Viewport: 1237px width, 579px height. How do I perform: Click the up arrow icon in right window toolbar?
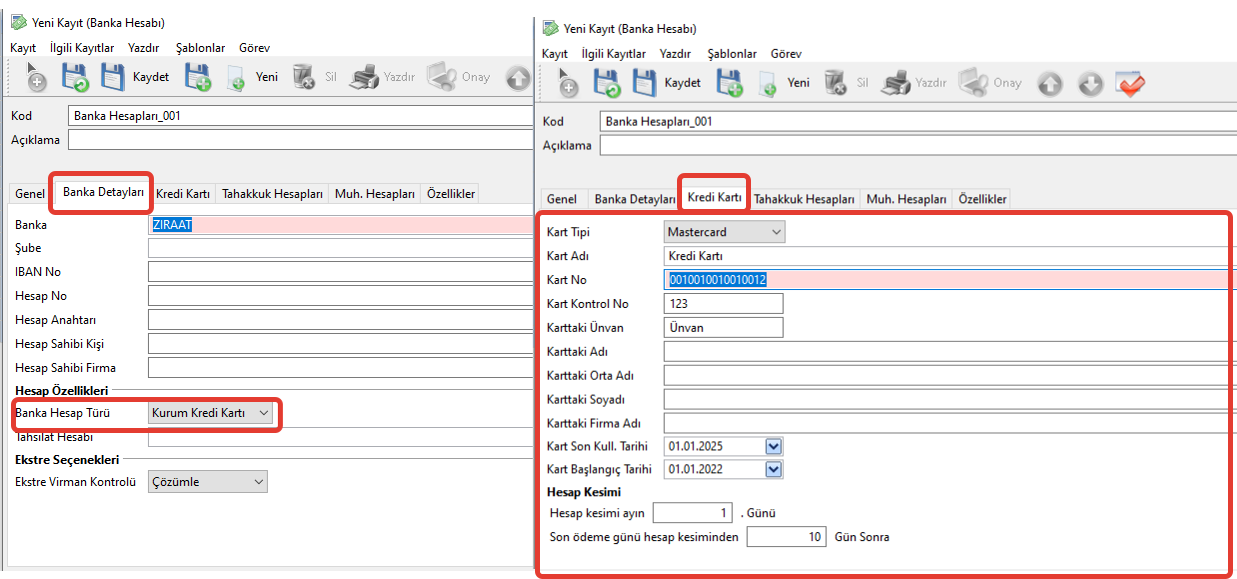tap(1049, 84)
